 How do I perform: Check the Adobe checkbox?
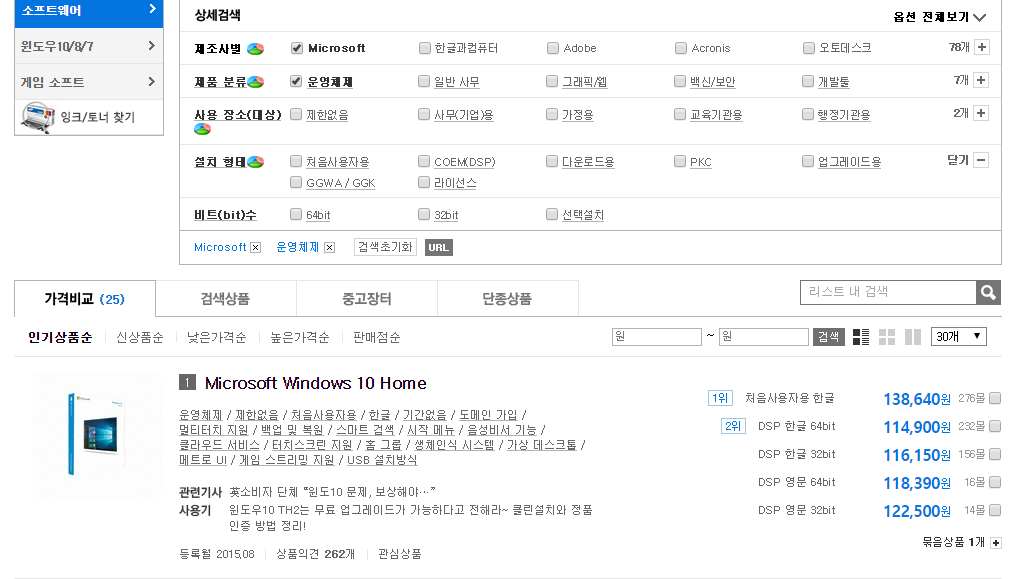click(553, 48)
